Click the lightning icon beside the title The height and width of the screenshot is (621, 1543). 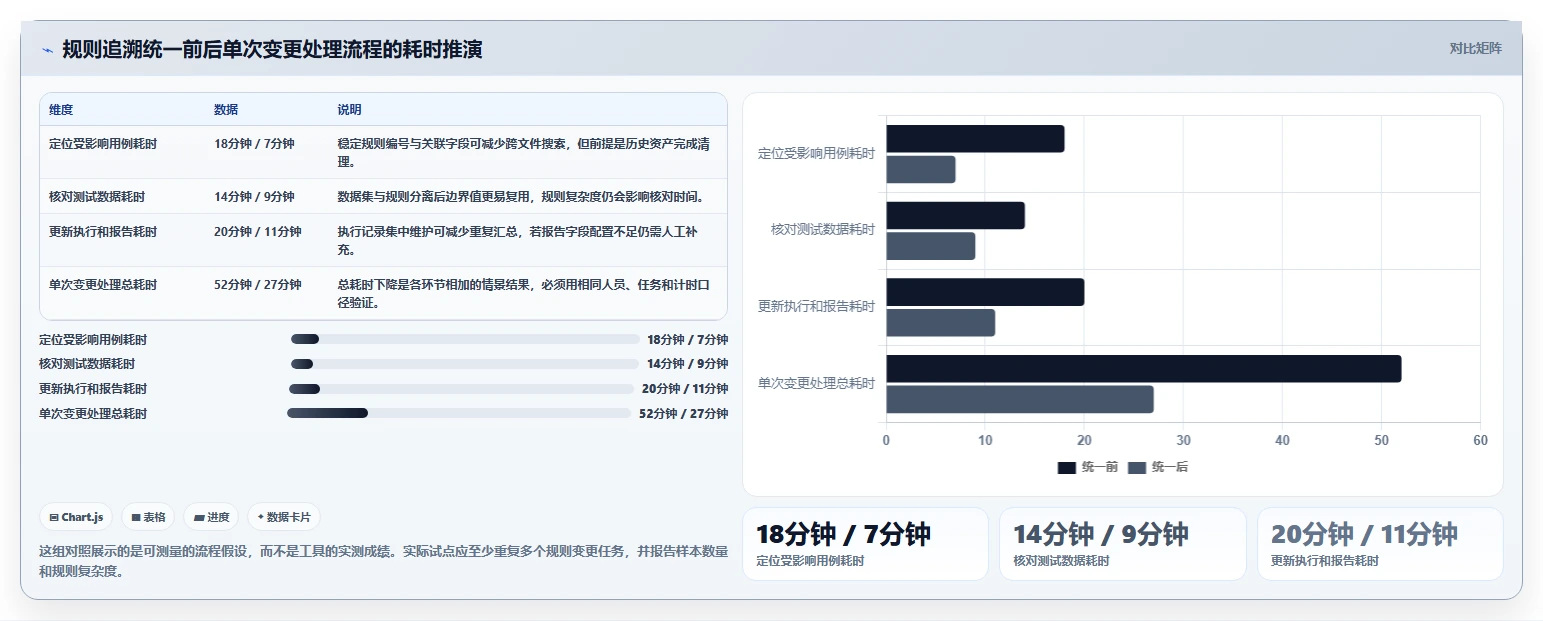click(x=47, y=50)
